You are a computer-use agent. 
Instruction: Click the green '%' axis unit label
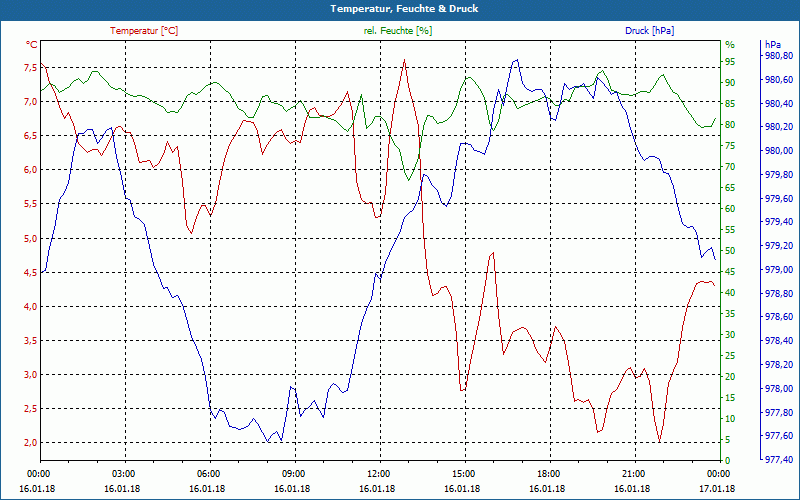coord(730,45)
